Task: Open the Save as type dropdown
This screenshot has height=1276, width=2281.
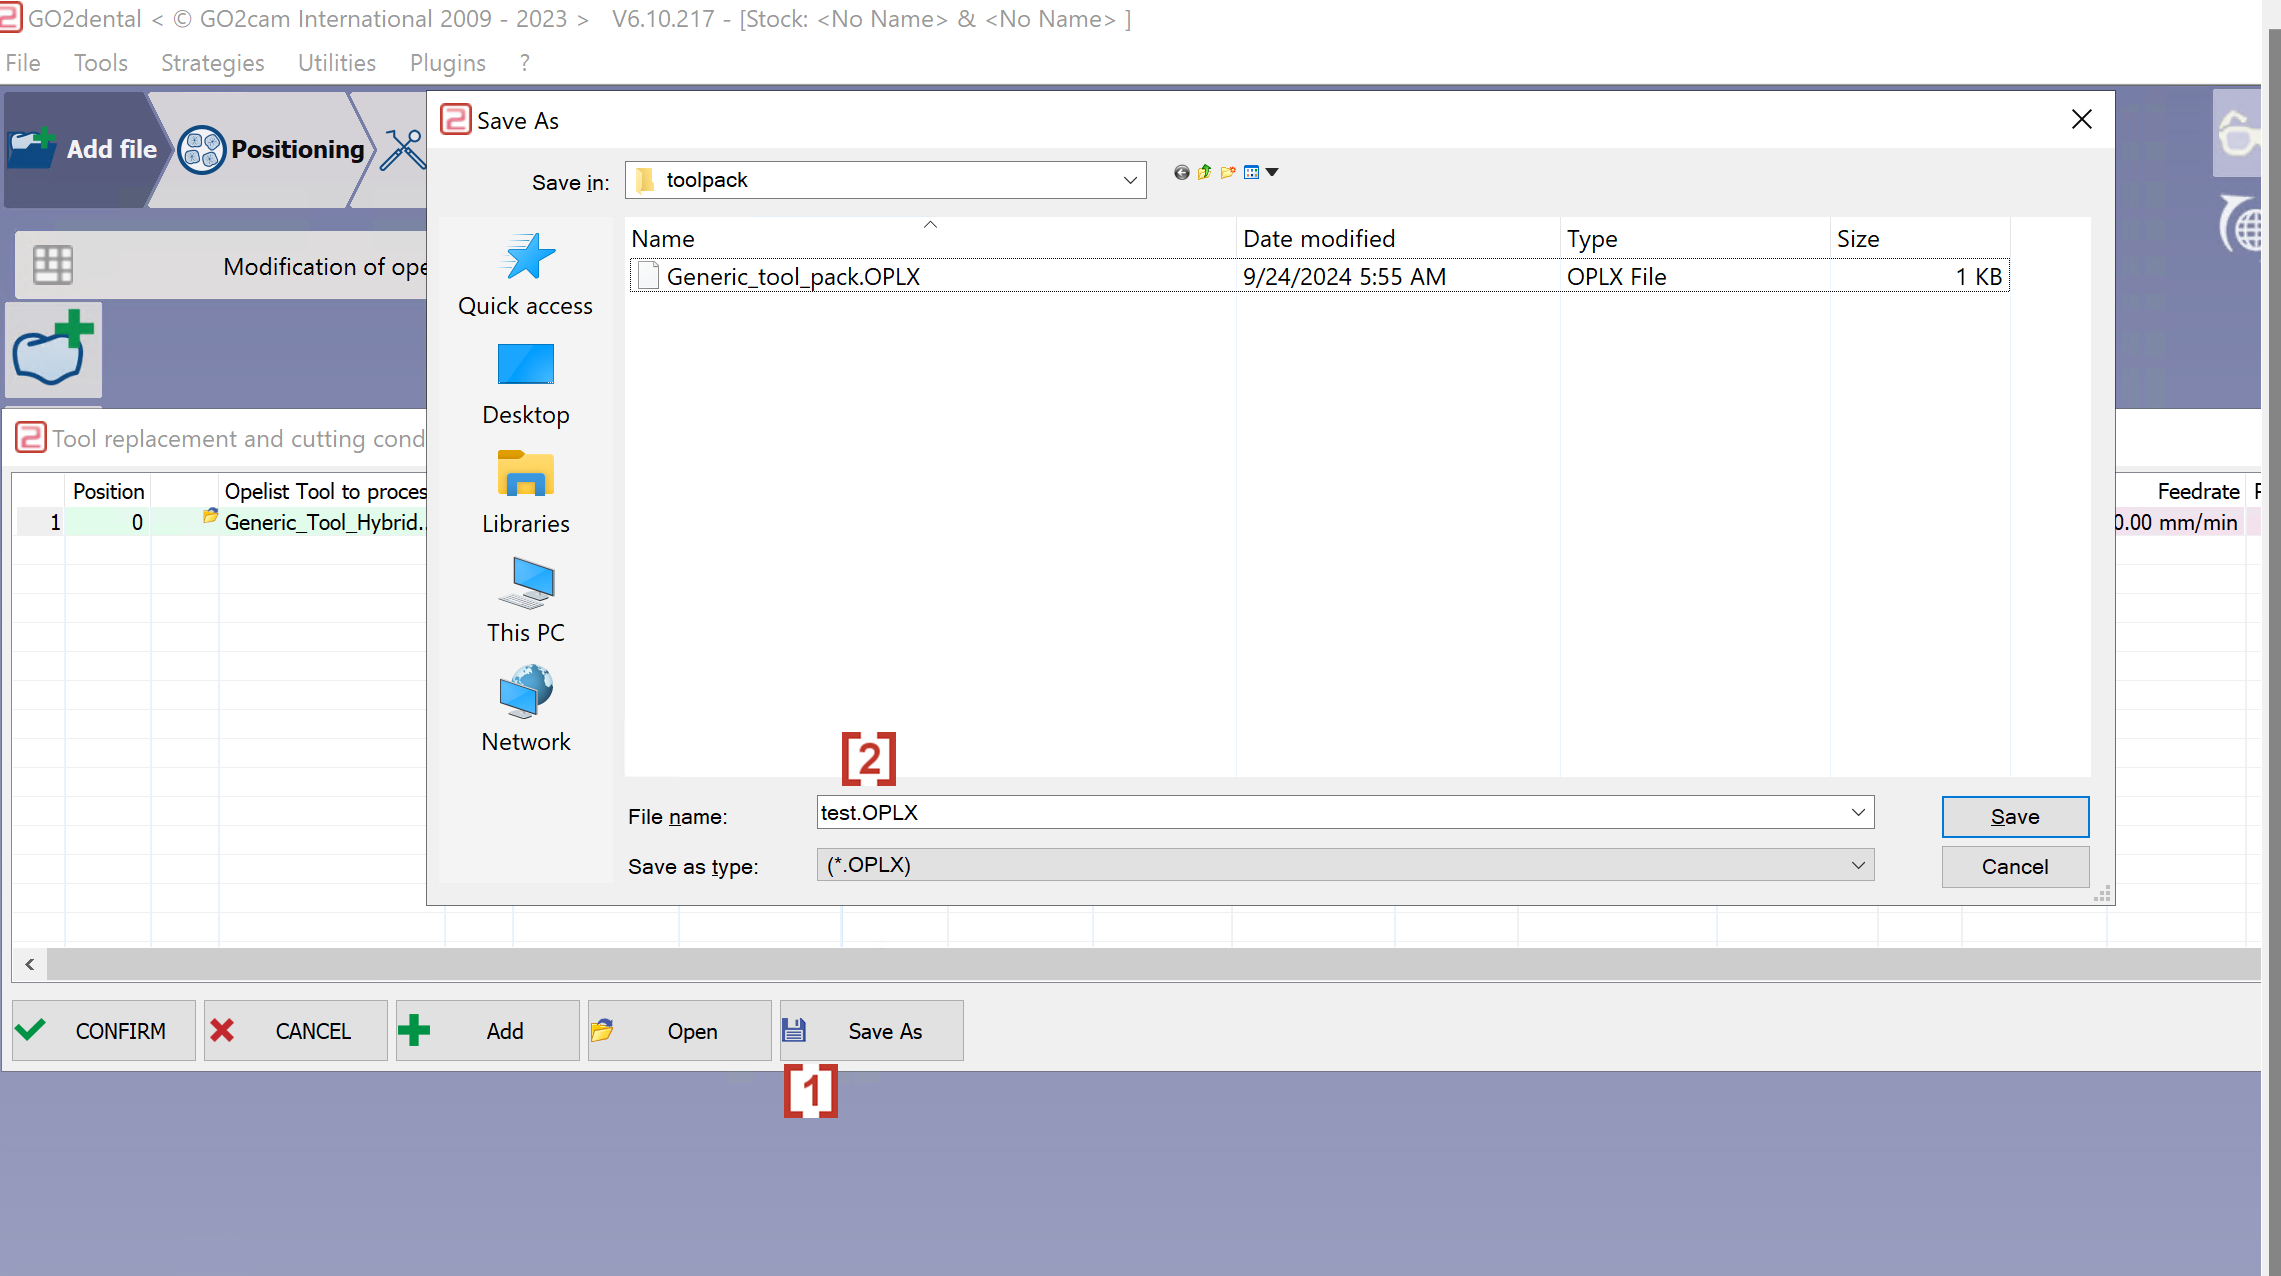Action: pos(1345,865)
